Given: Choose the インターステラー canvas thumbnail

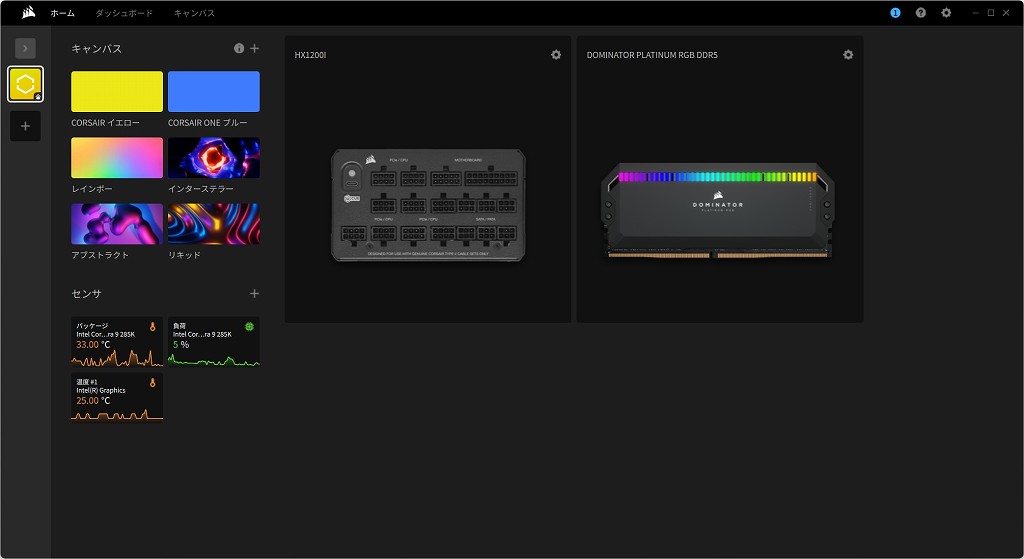Looking at the screenshot, I should 214,157.
